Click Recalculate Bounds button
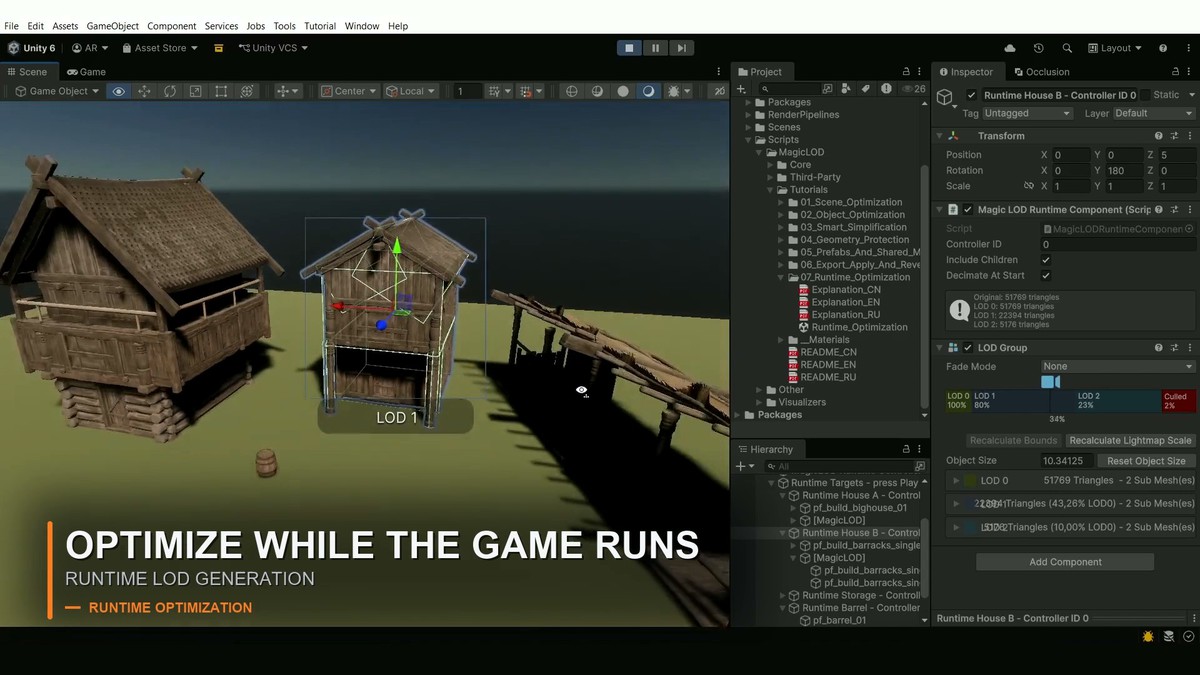Image resolution: width=1200 pixels, height=675 pixels. point(1013,440)
